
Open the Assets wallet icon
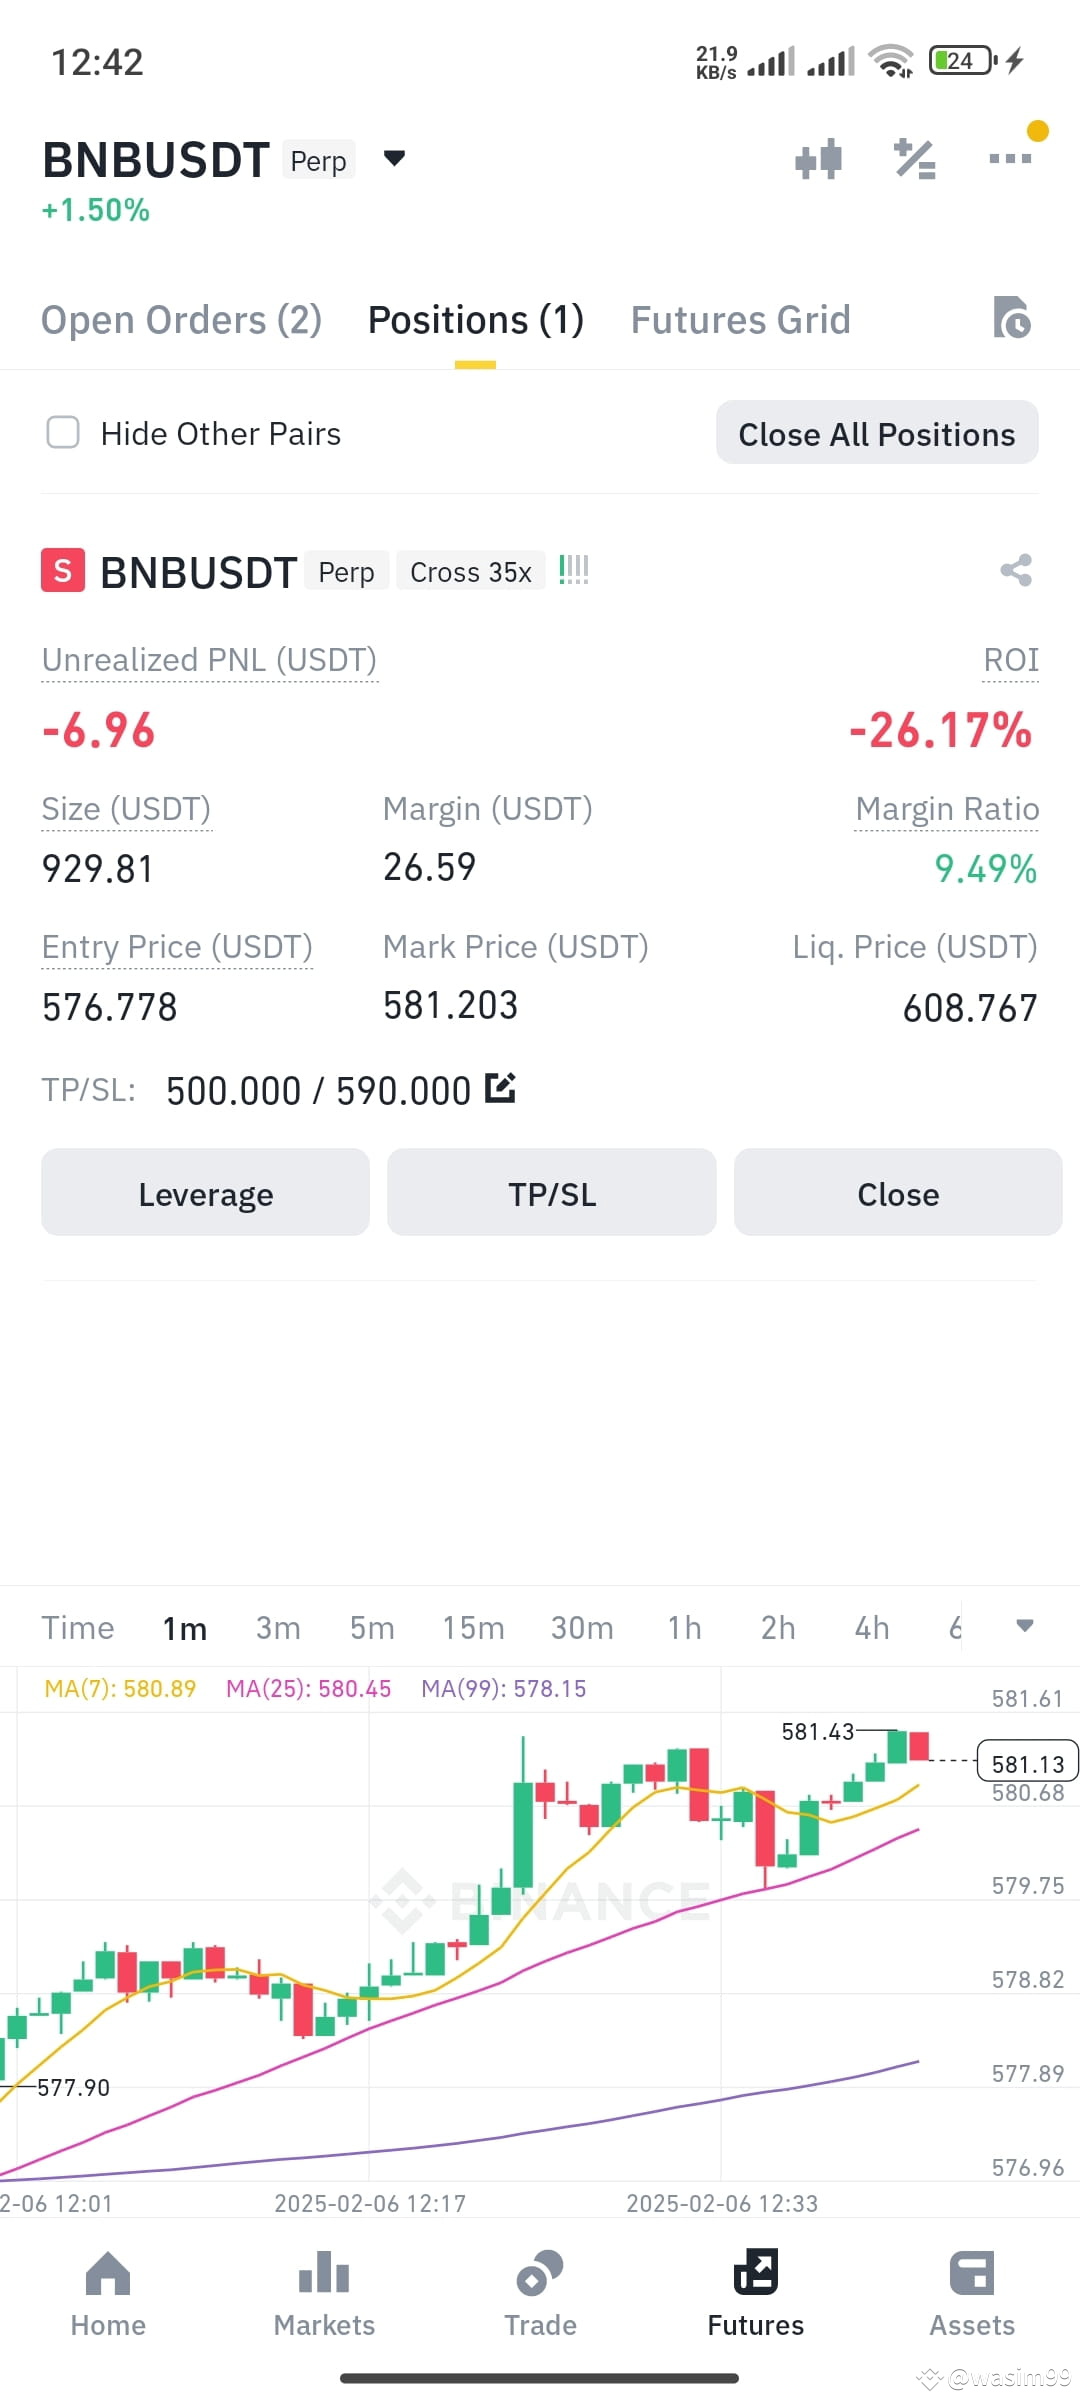pyautogui.click(x=972, y=2273)
